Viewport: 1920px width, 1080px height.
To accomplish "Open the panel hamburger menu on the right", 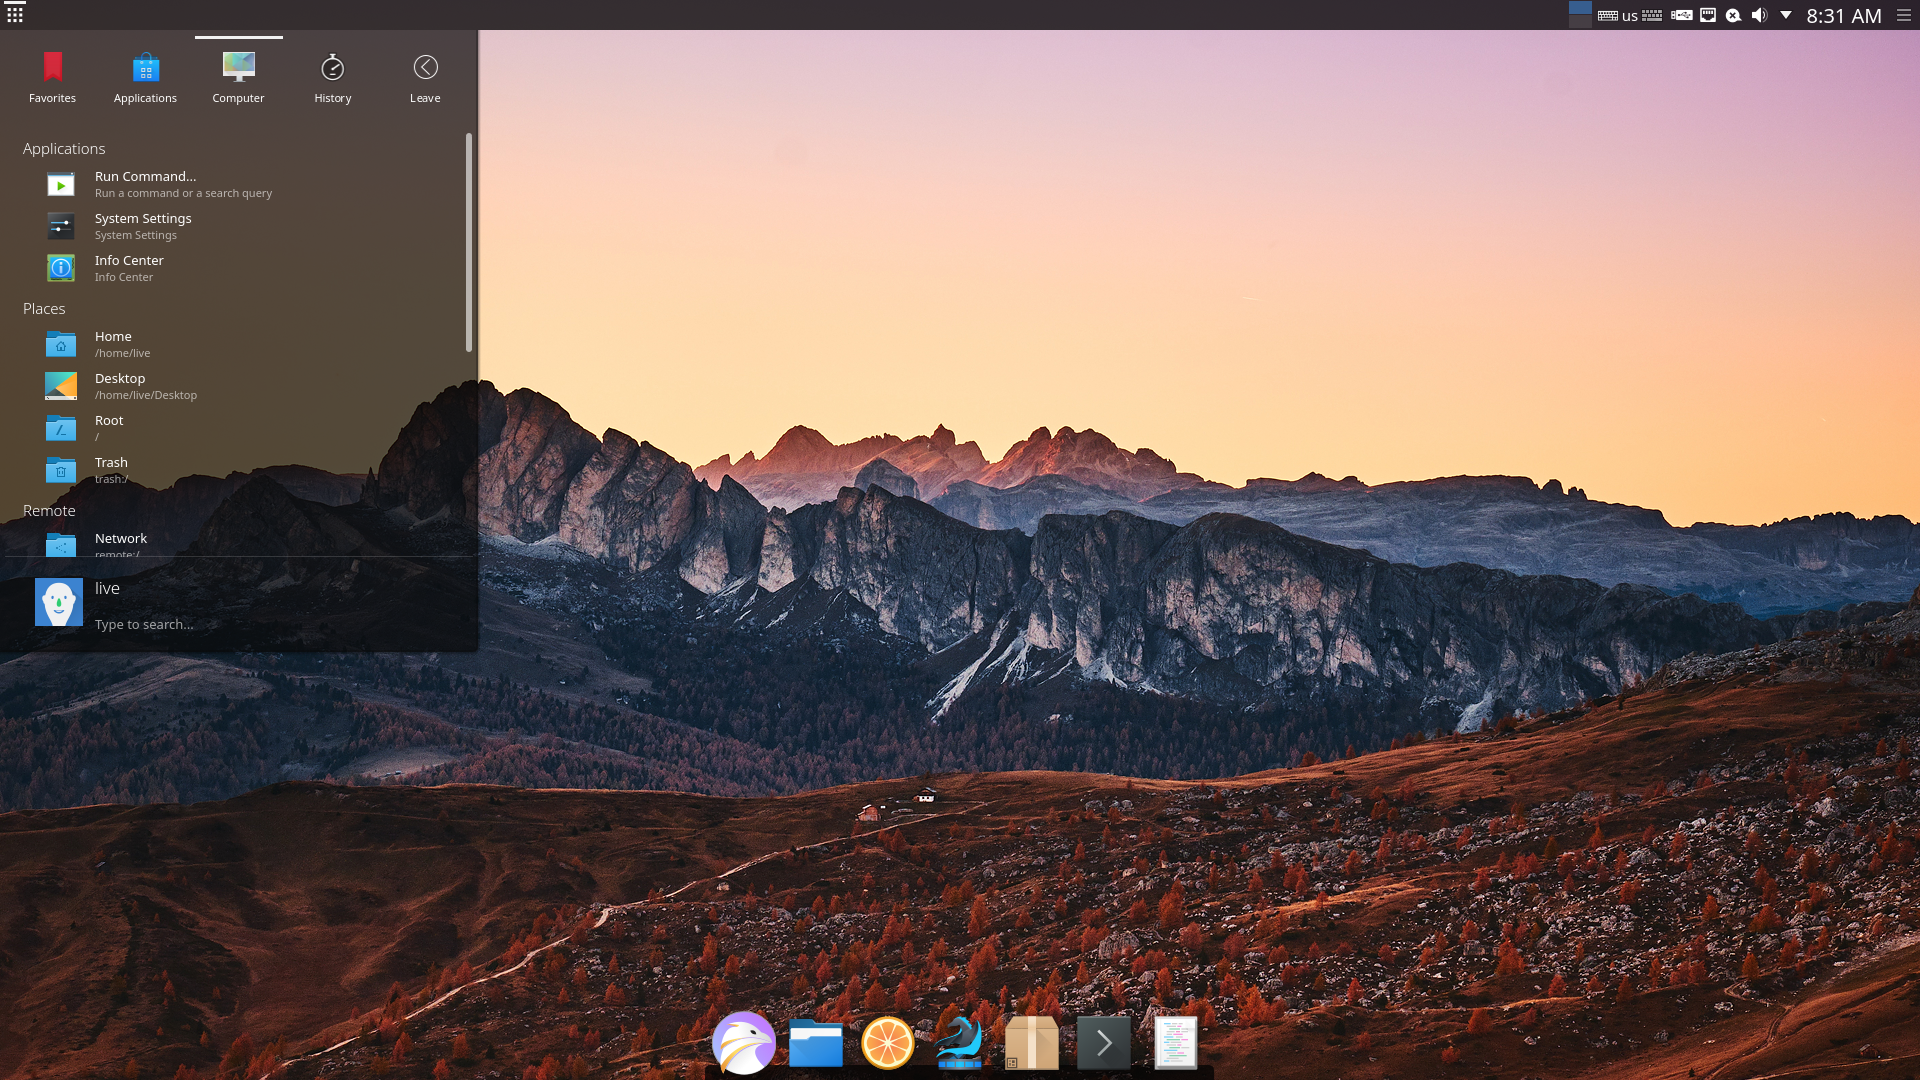I will (x=1903, y=15).
